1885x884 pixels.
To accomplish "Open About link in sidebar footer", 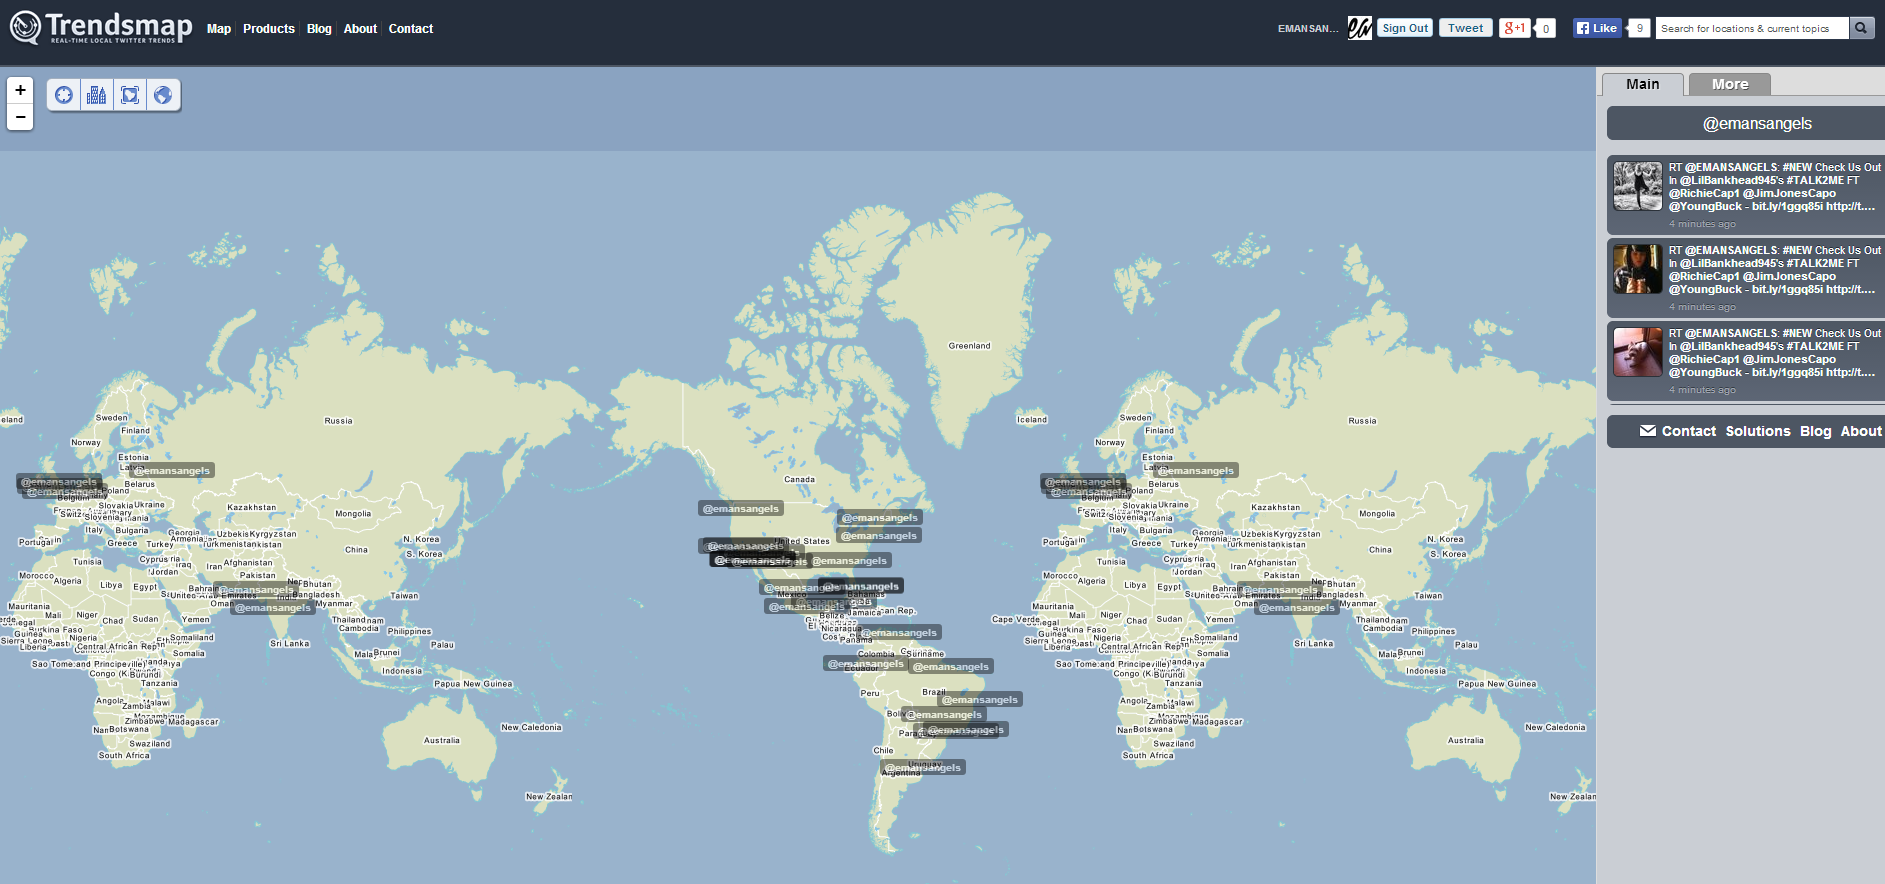I will tap(1861, 431).
